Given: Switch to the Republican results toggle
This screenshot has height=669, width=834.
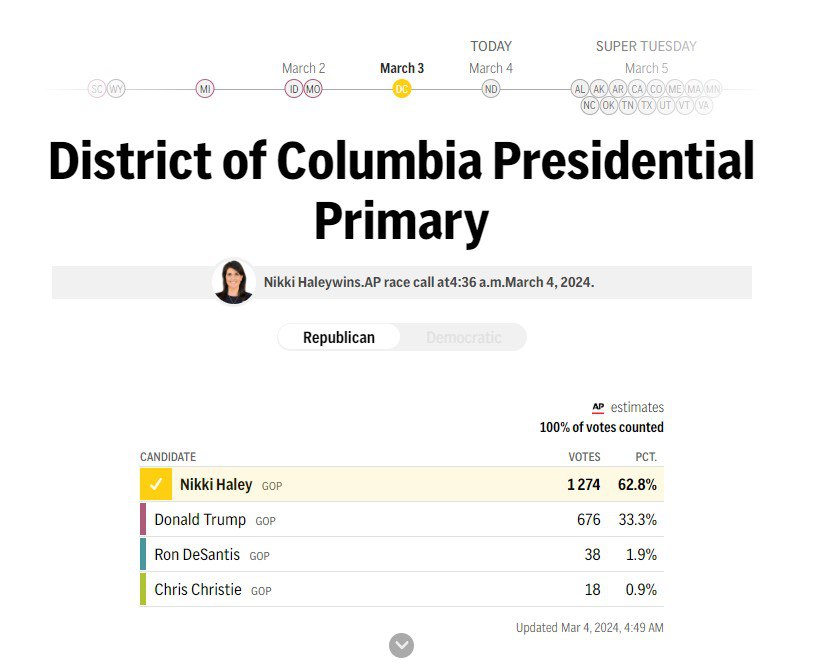Looking at the screenshot, I should point(339,337).
